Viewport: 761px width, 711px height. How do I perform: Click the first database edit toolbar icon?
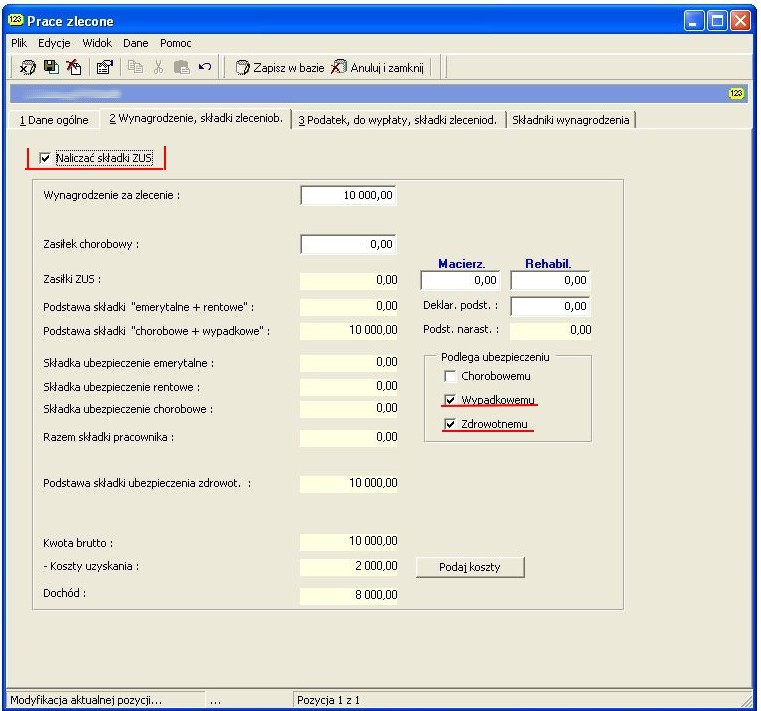pyautogui.click(x=28, y=67)
